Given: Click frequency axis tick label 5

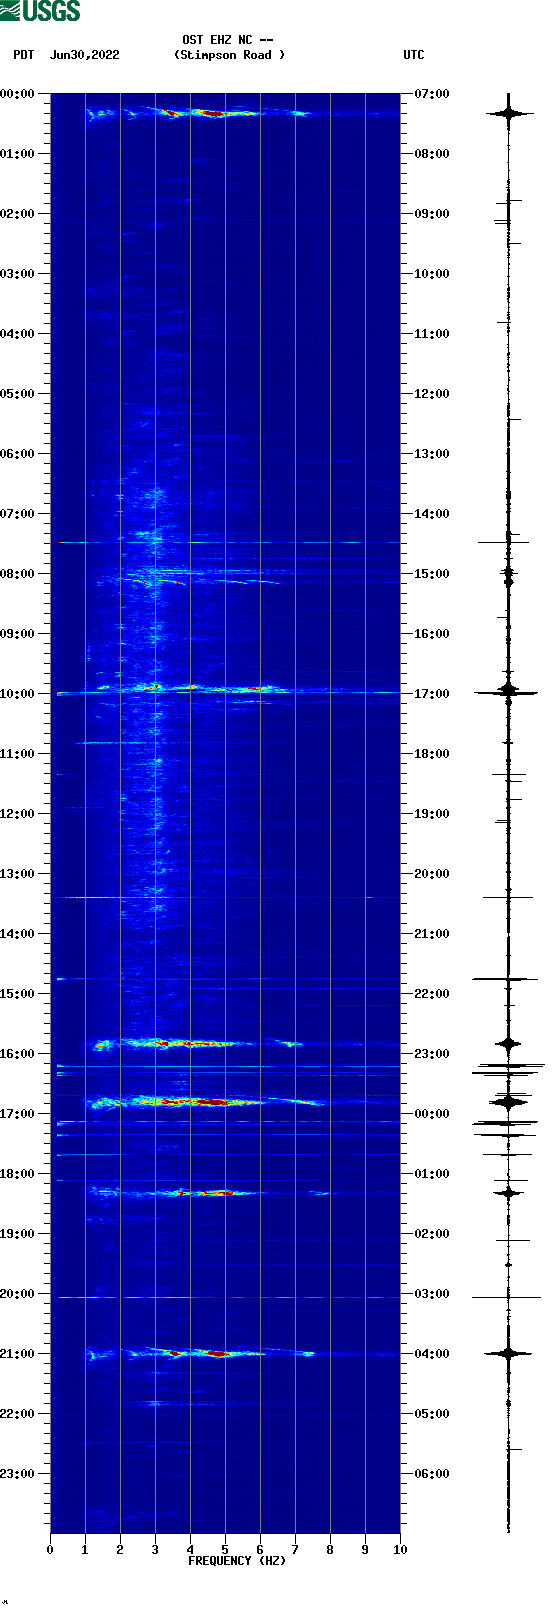Looking at the screenshot, I should pos(225,1550).
